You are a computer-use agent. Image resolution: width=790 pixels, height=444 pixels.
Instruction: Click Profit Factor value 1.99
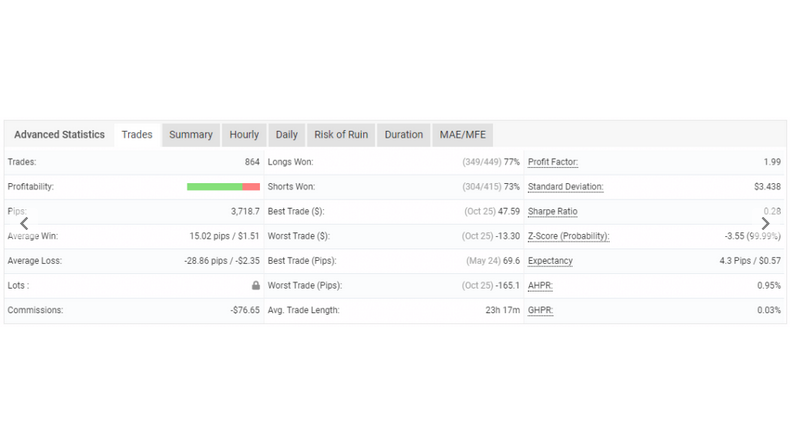(x=772, y=162)
